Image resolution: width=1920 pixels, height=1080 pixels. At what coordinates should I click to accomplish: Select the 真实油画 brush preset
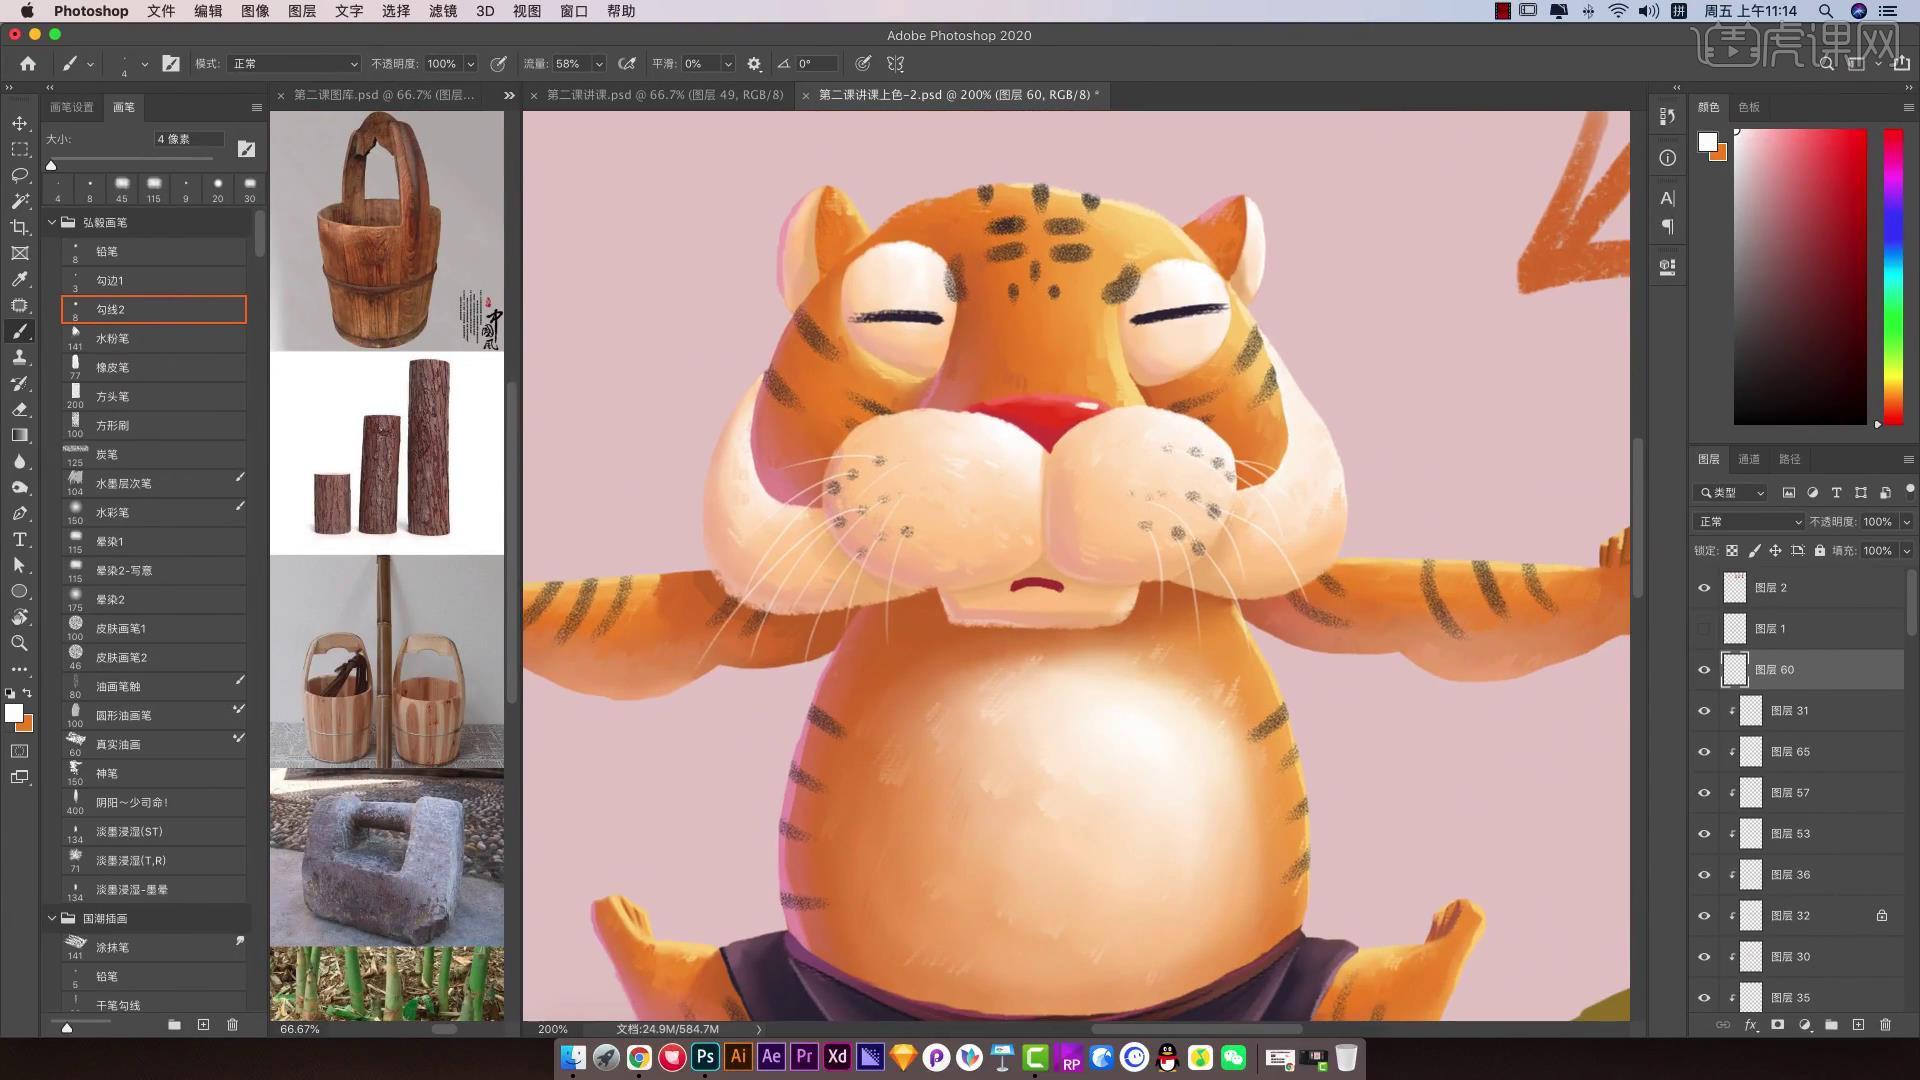(x=154, y=745)
